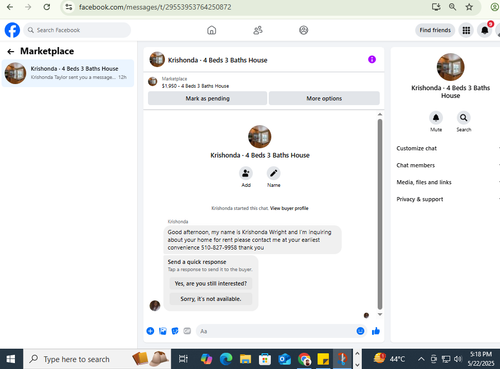Choose a GIF icon in composer
Viewport: 500px width, 369px height.
[x=187, y=331]
